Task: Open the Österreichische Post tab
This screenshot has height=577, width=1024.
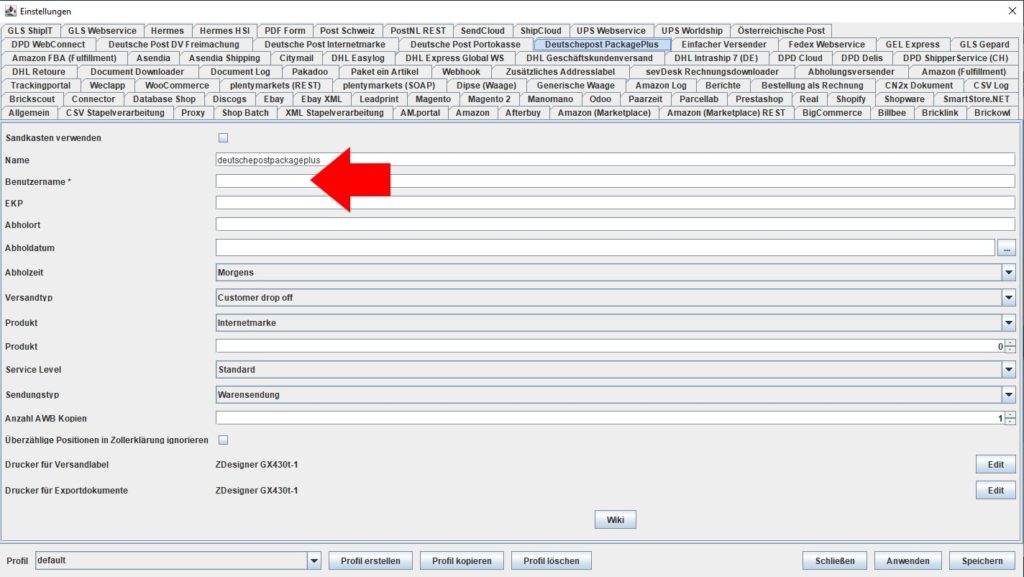Action: click(781, 31)
